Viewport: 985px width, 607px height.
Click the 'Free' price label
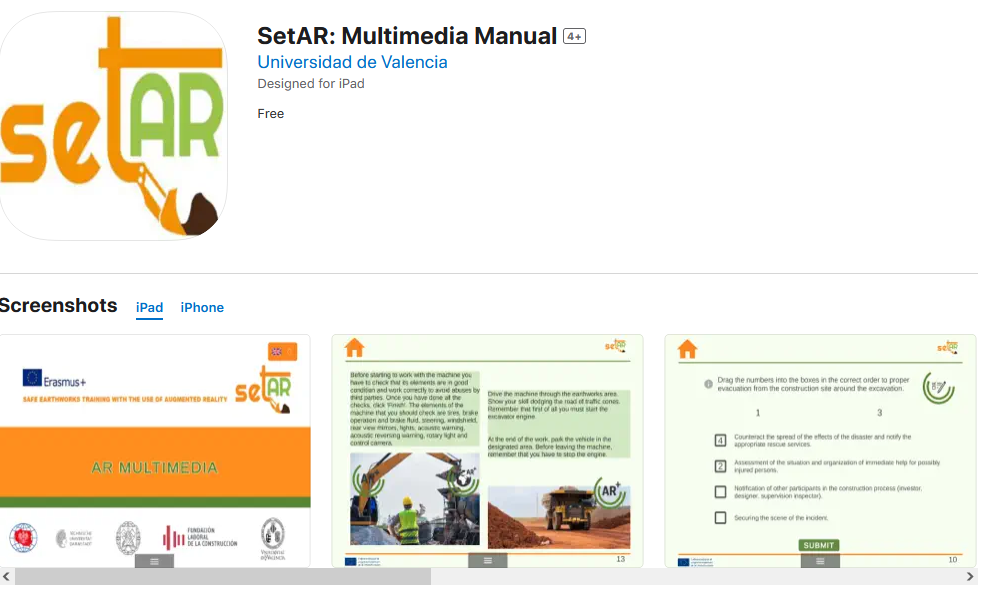(x=271, y=114)
